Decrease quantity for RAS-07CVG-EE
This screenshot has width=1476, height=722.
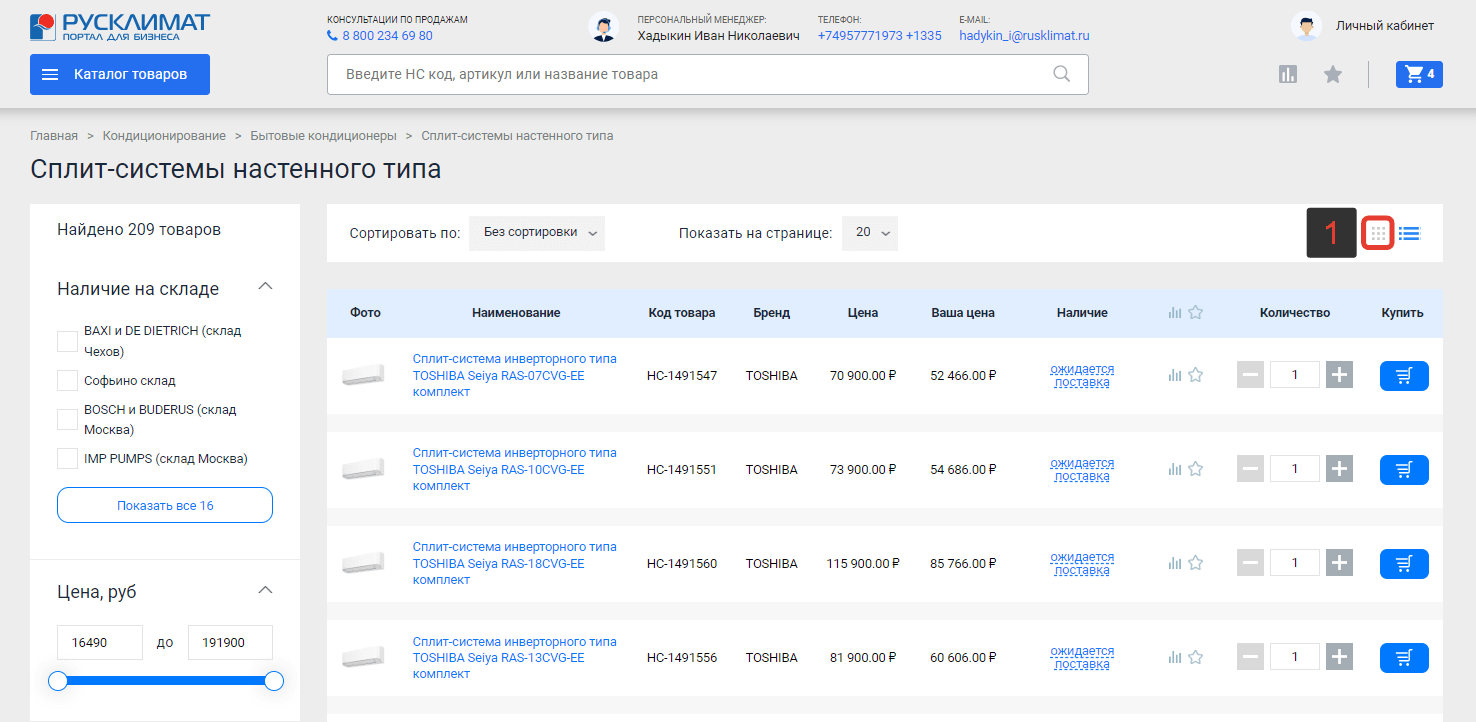point(1250,375)
